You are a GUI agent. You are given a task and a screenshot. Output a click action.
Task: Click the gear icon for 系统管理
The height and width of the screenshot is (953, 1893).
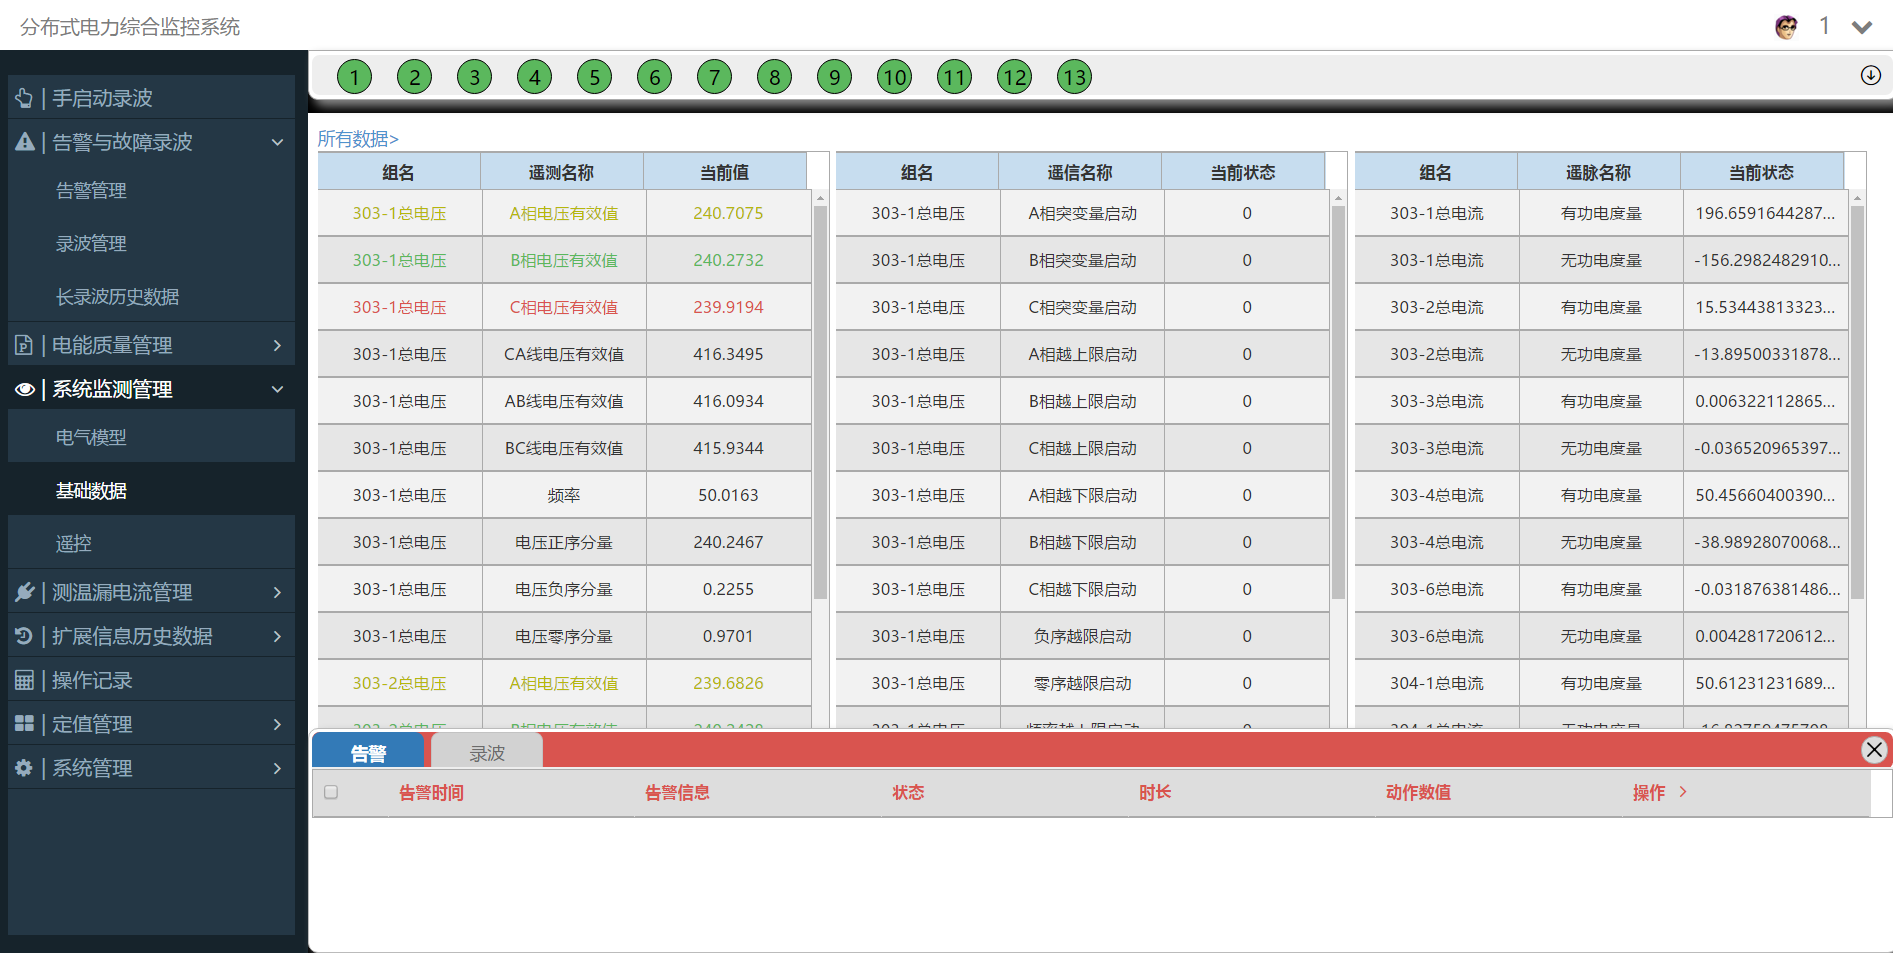24,768
